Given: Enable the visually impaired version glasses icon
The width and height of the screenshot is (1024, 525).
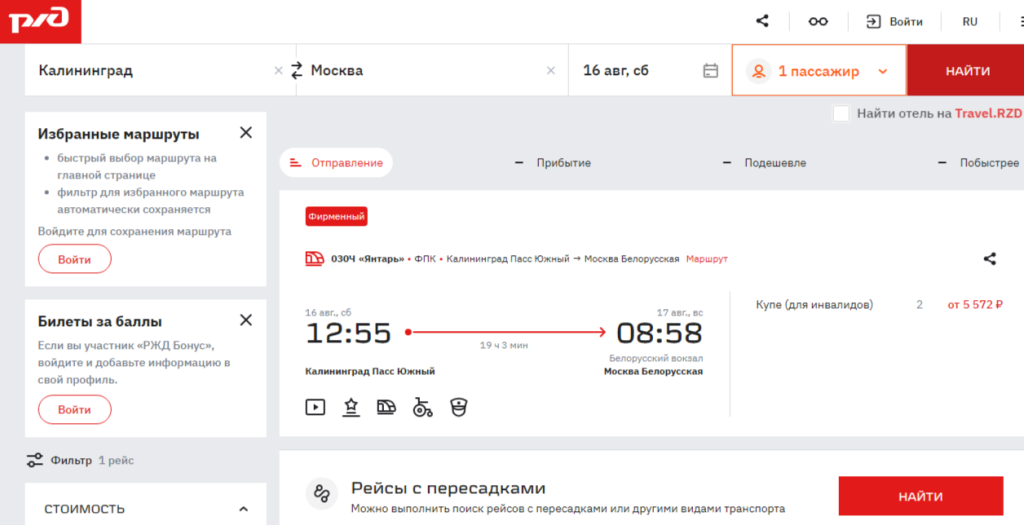Looking at the screenshot, I should click(x=818, y=22).
